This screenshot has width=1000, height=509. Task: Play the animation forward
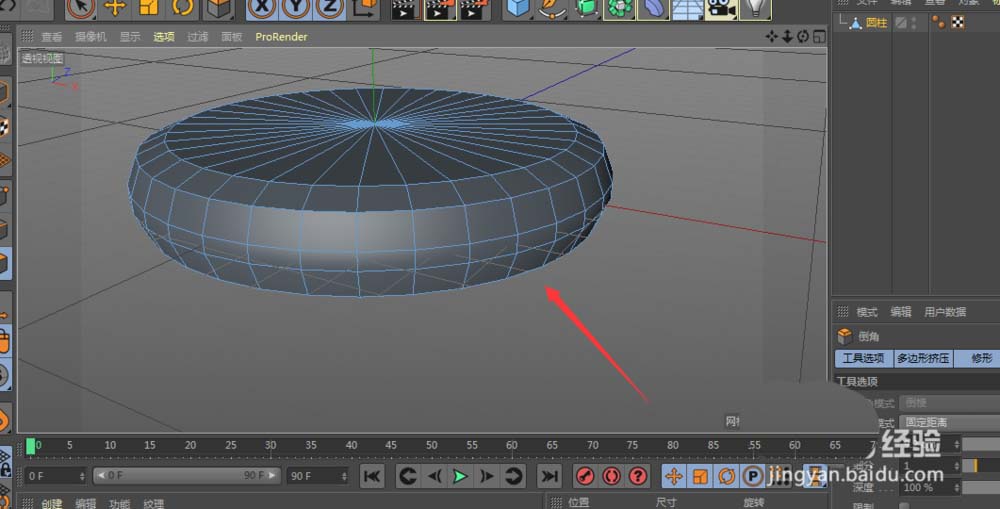(x=460, y=476)
